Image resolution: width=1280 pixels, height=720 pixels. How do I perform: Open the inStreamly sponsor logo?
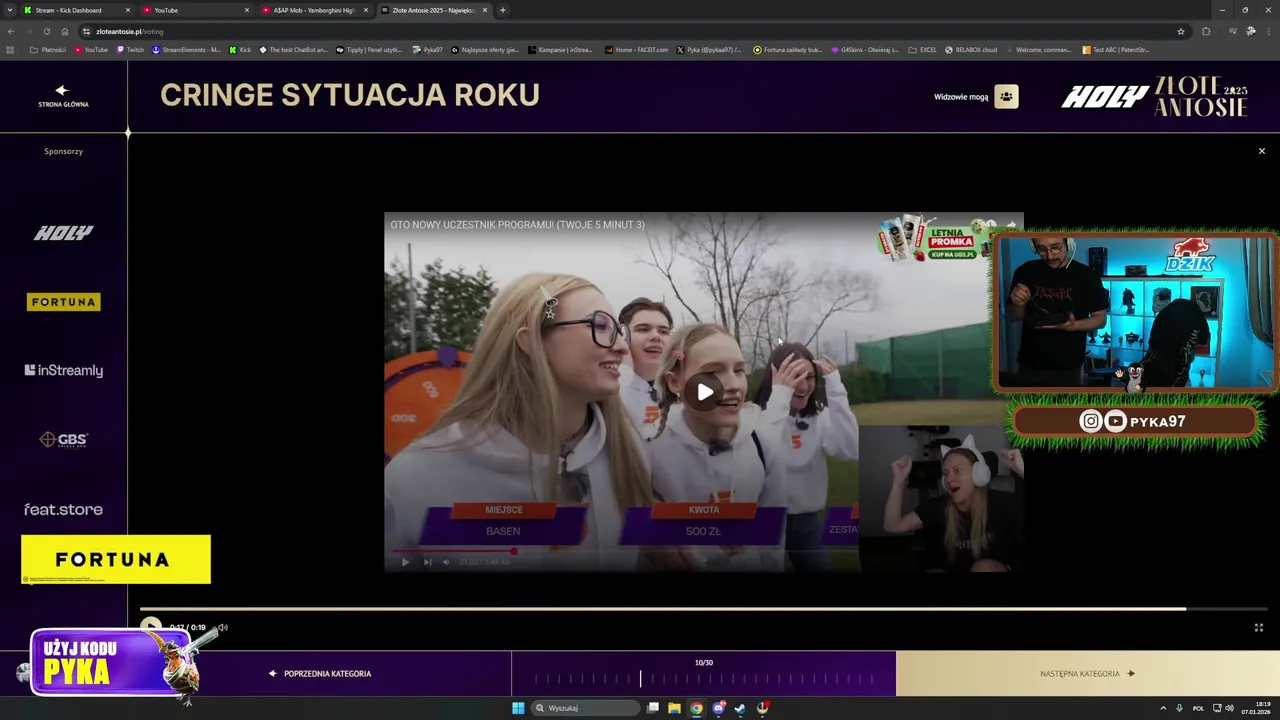pyautogui.click(x=63, y=370)
